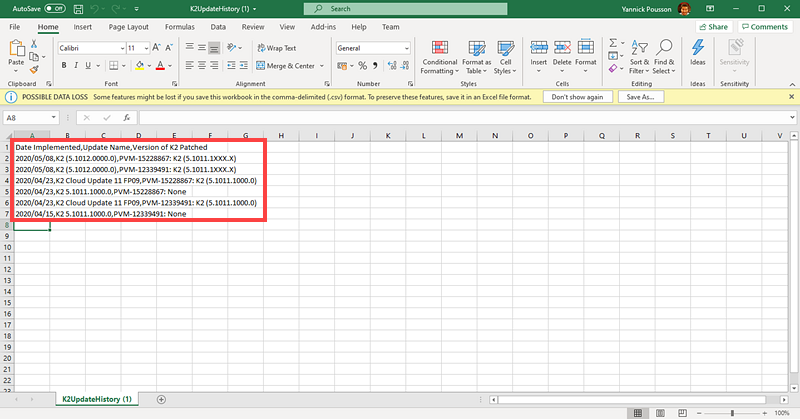Adjust the zoom slider in status bar
Image resolution: width=800 pixels, height=420 pixels.
733,413
